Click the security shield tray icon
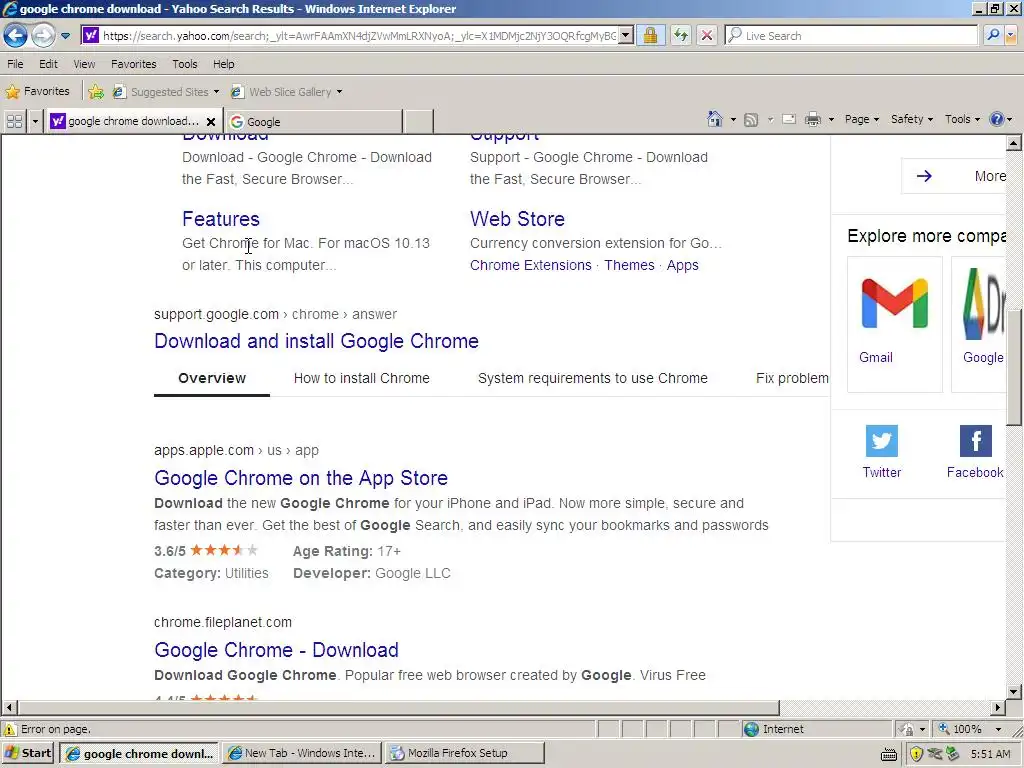This screenshot has height=768, width=1024. point(916,754)
